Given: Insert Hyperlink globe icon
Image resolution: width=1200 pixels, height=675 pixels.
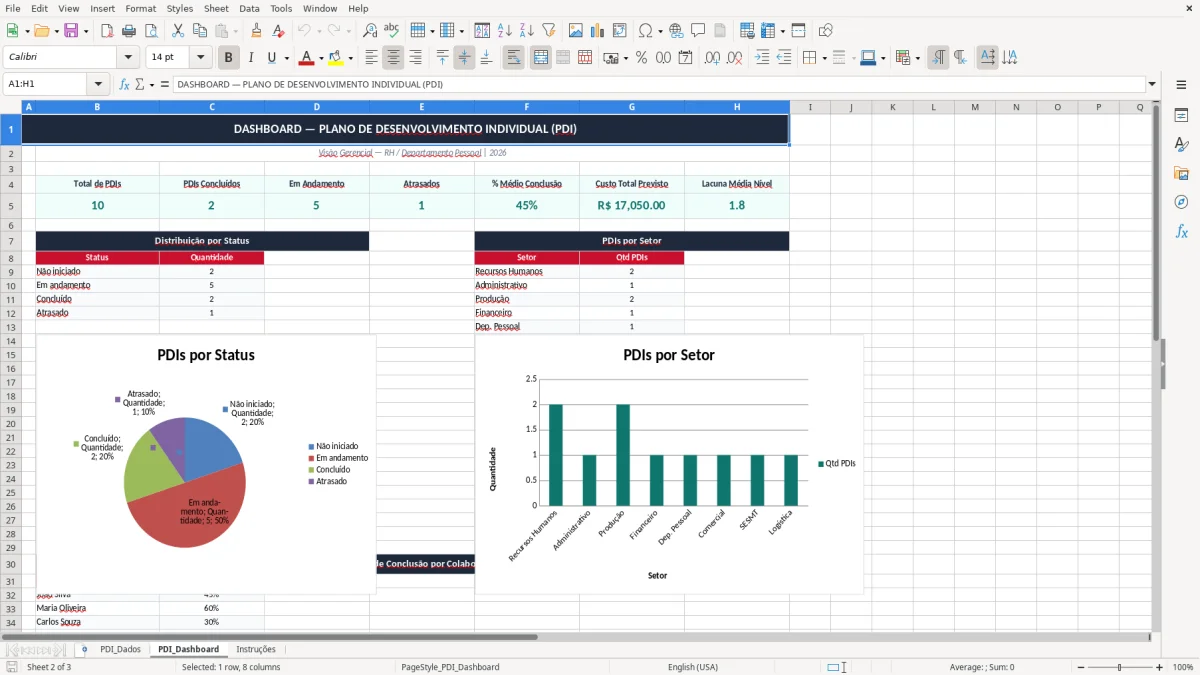Looking at the screenshot, I should coord(676,31).
